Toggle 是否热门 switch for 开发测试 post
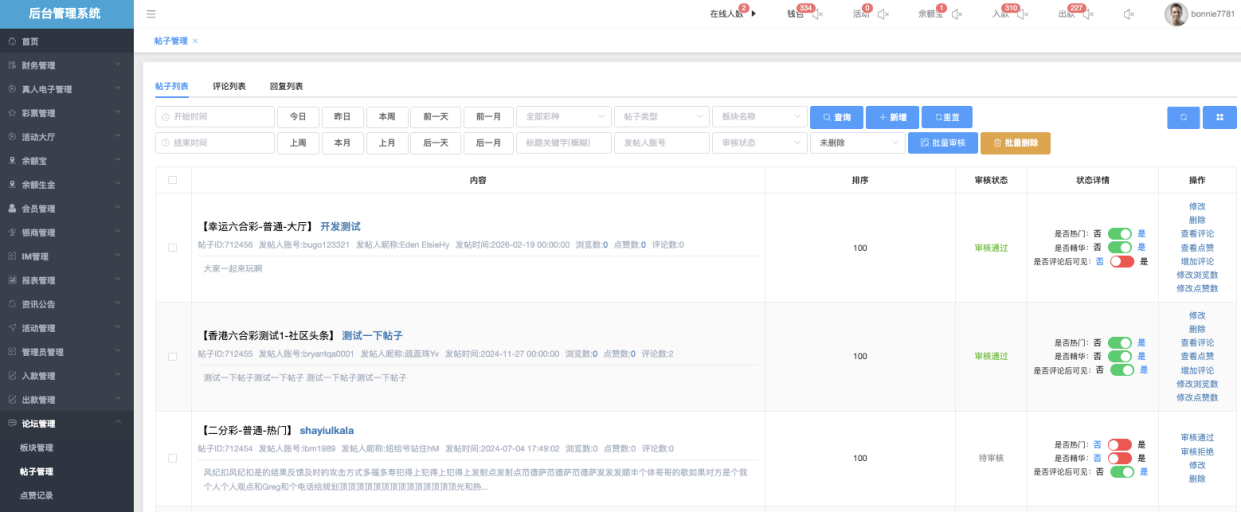Image resolution: width=1241 pixels, height=512 pixels. (x=1119, y=233)
